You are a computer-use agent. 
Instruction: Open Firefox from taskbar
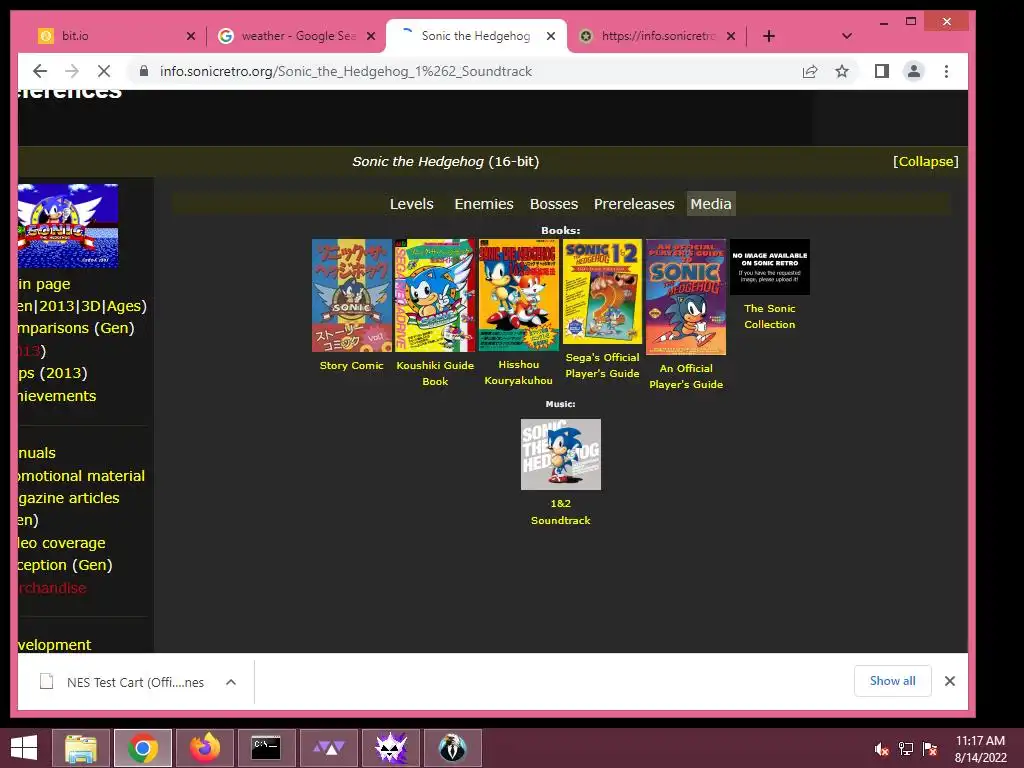coord(204,748)
